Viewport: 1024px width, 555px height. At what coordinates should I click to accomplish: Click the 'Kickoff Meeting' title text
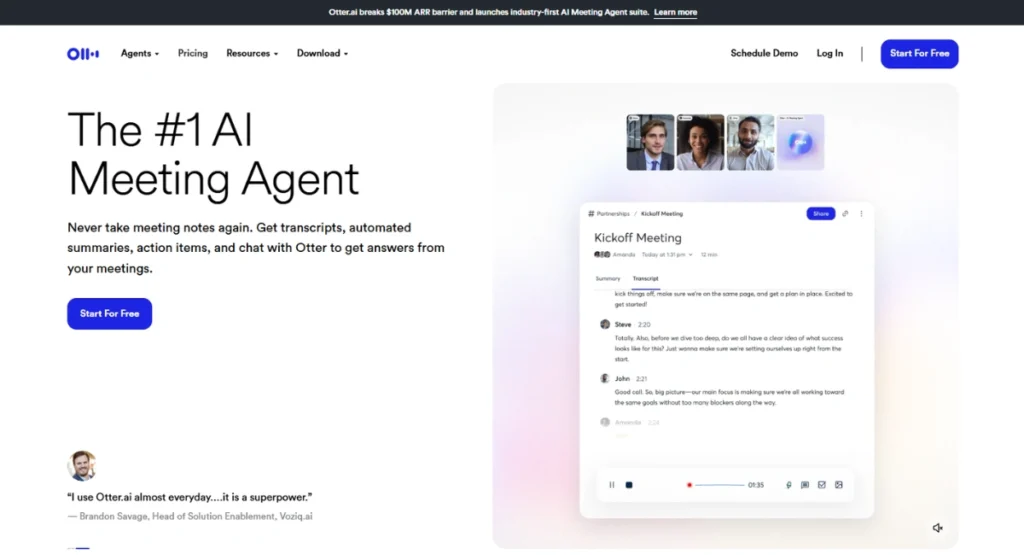(637, 238)
